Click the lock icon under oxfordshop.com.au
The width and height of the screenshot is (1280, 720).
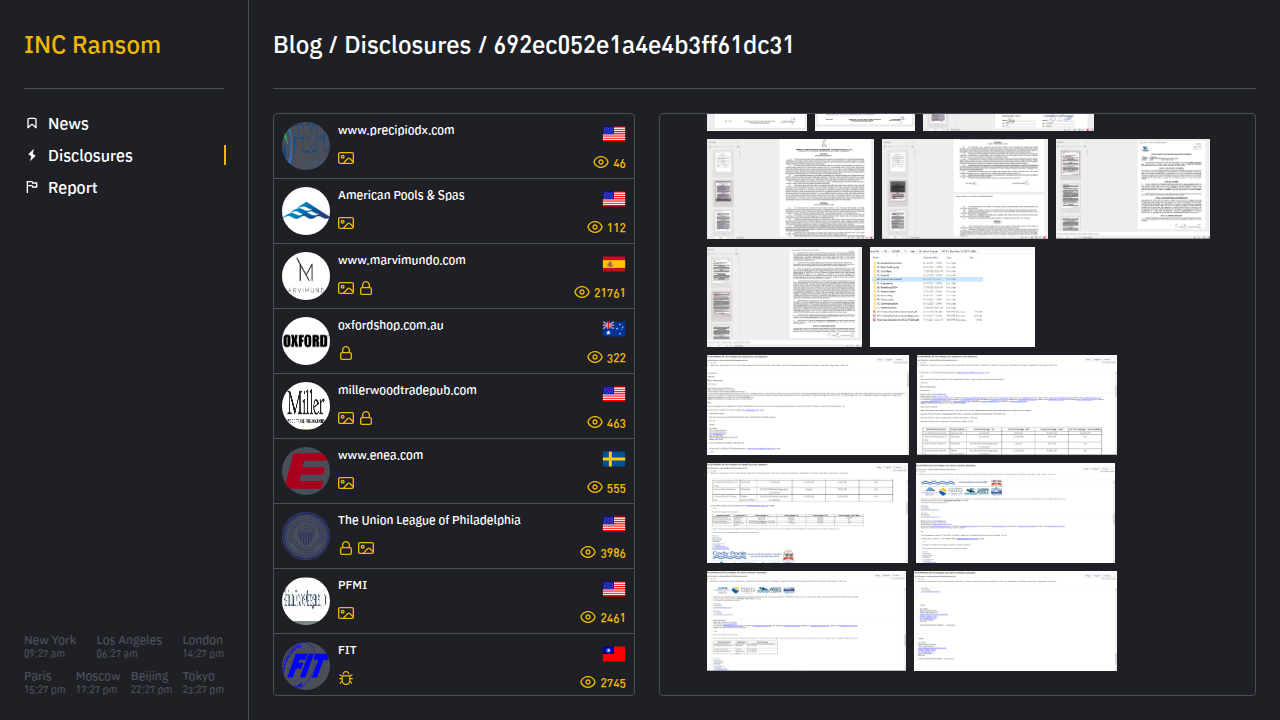pyautogui.click(x=346, y=353)
